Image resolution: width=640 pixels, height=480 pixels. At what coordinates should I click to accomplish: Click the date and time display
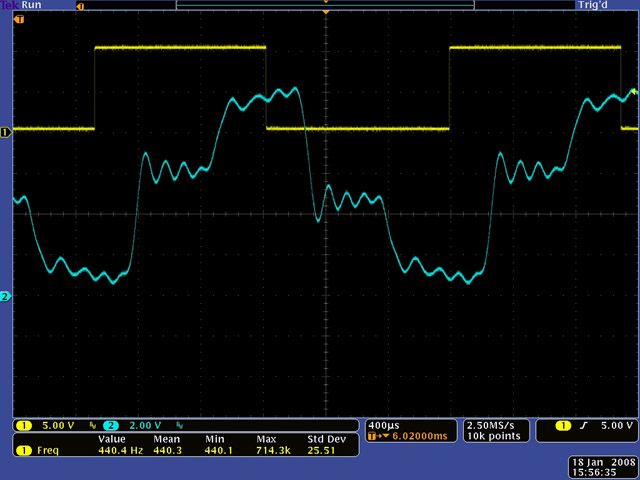point(602,465)
